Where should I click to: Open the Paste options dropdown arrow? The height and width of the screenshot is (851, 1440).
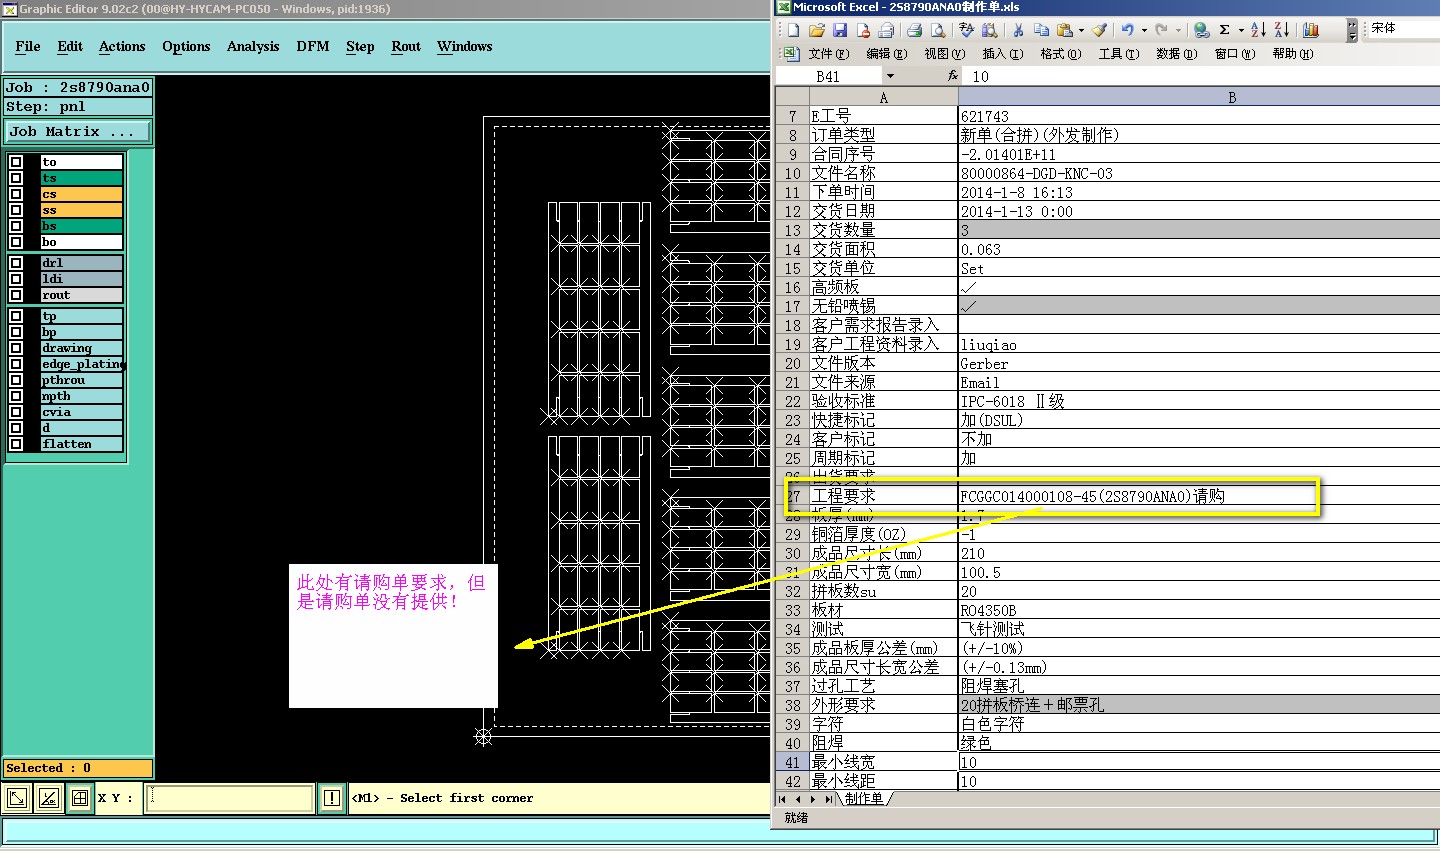(1081, 30)
